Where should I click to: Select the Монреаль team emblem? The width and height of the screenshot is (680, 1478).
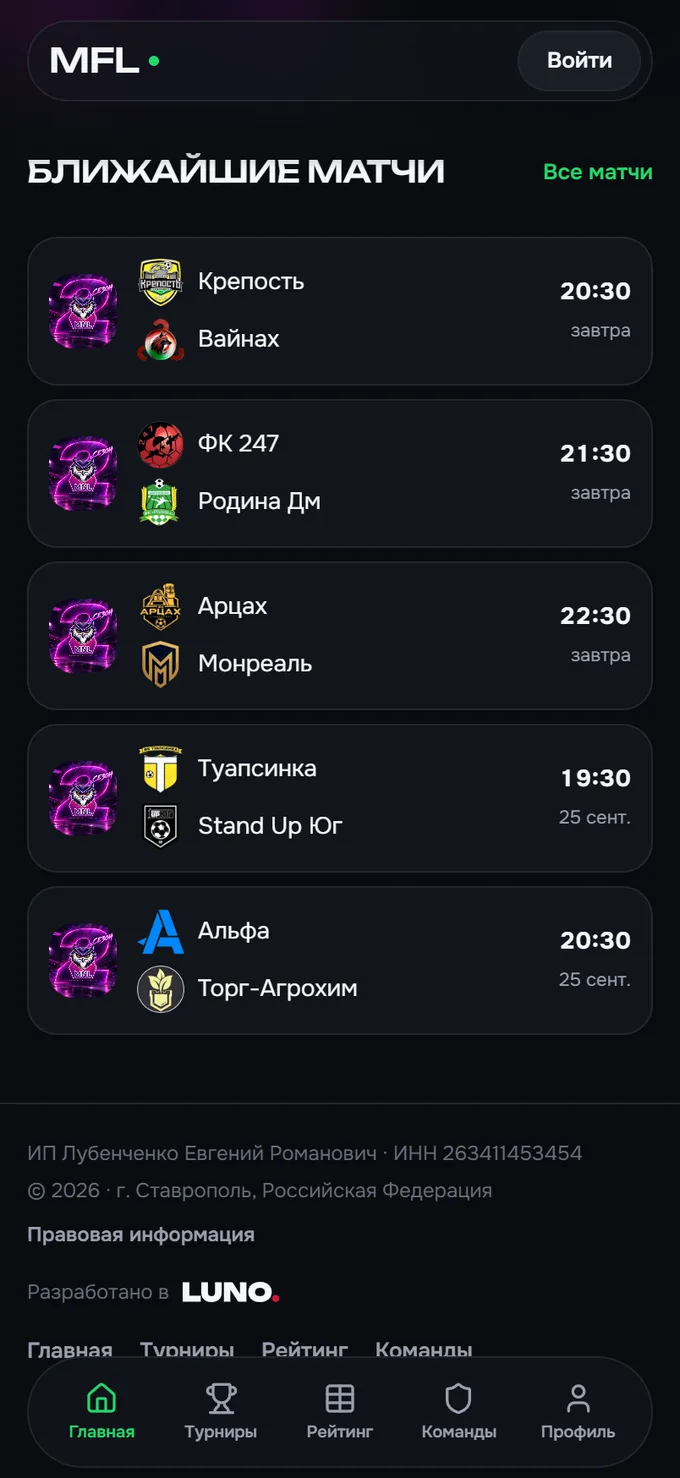tap(160, 664)
